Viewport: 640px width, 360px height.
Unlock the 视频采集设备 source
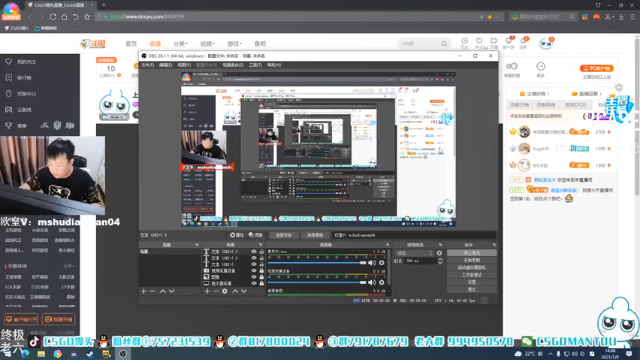pyautogui.click(x=262, y=271)
